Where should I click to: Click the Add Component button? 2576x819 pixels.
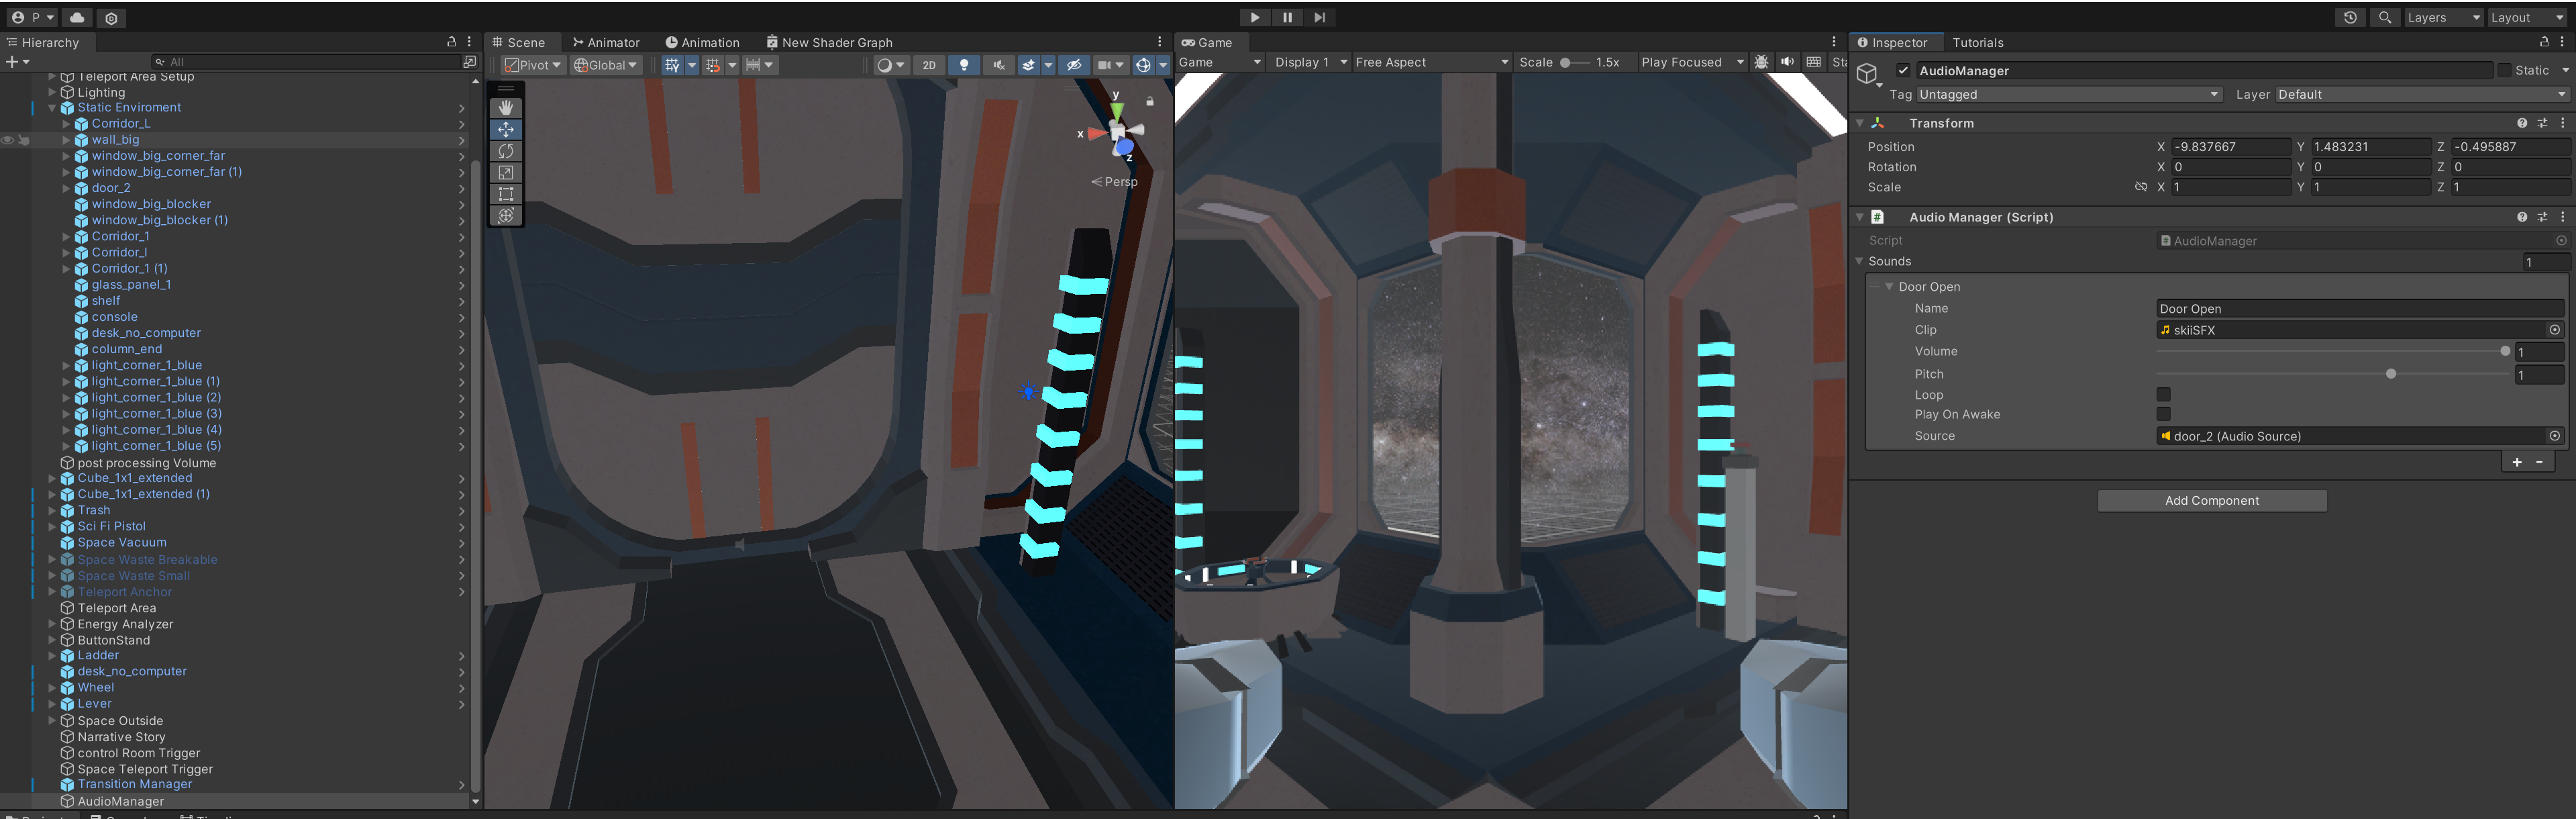tap(2211, 500)
